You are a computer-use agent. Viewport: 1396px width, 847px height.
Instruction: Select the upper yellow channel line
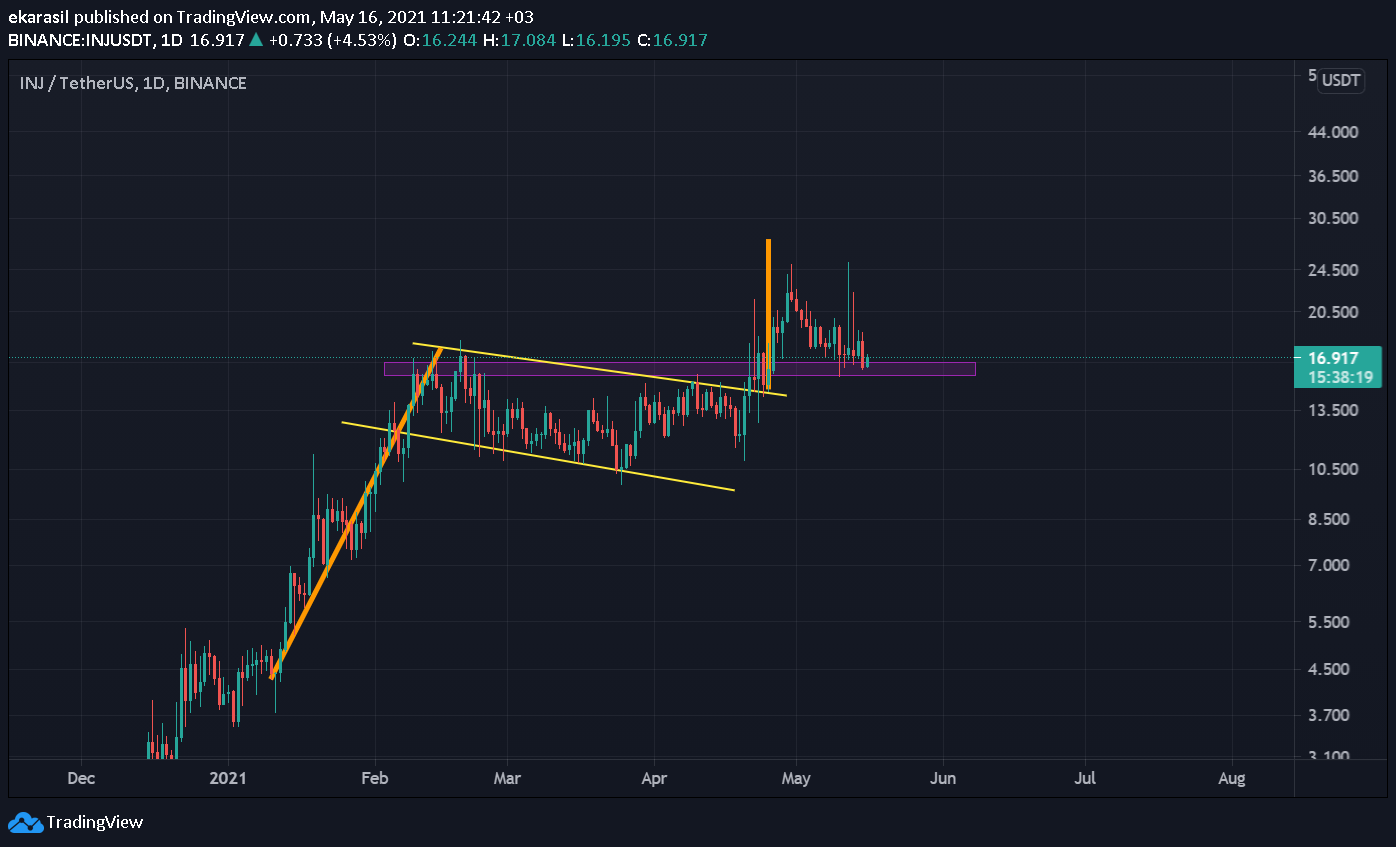coord(599,369)
